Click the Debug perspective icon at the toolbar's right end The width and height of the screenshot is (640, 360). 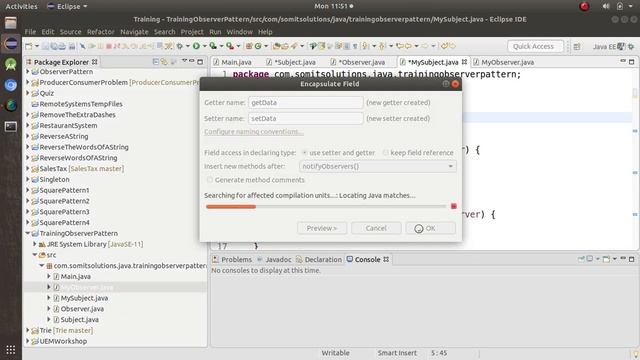[631, 47]
